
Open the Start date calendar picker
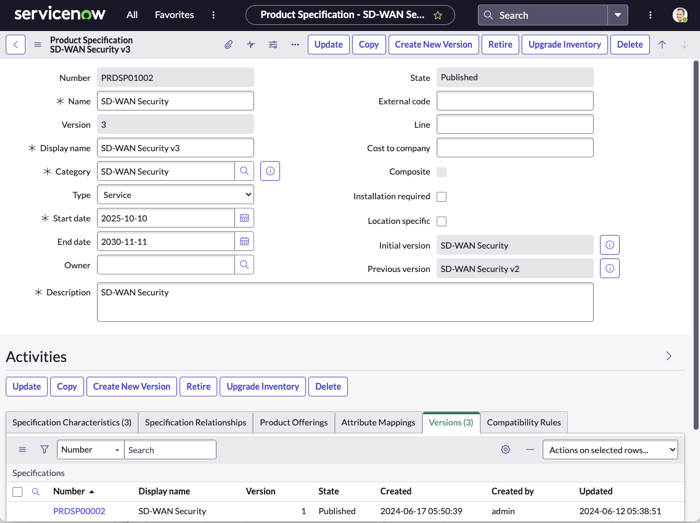[x=244, y=218]
